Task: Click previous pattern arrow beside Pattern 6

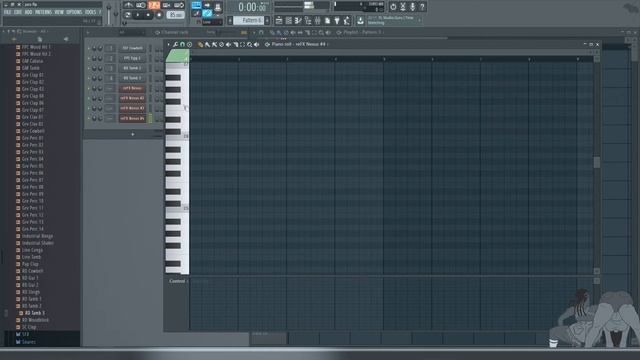Action: pos(230,20)
